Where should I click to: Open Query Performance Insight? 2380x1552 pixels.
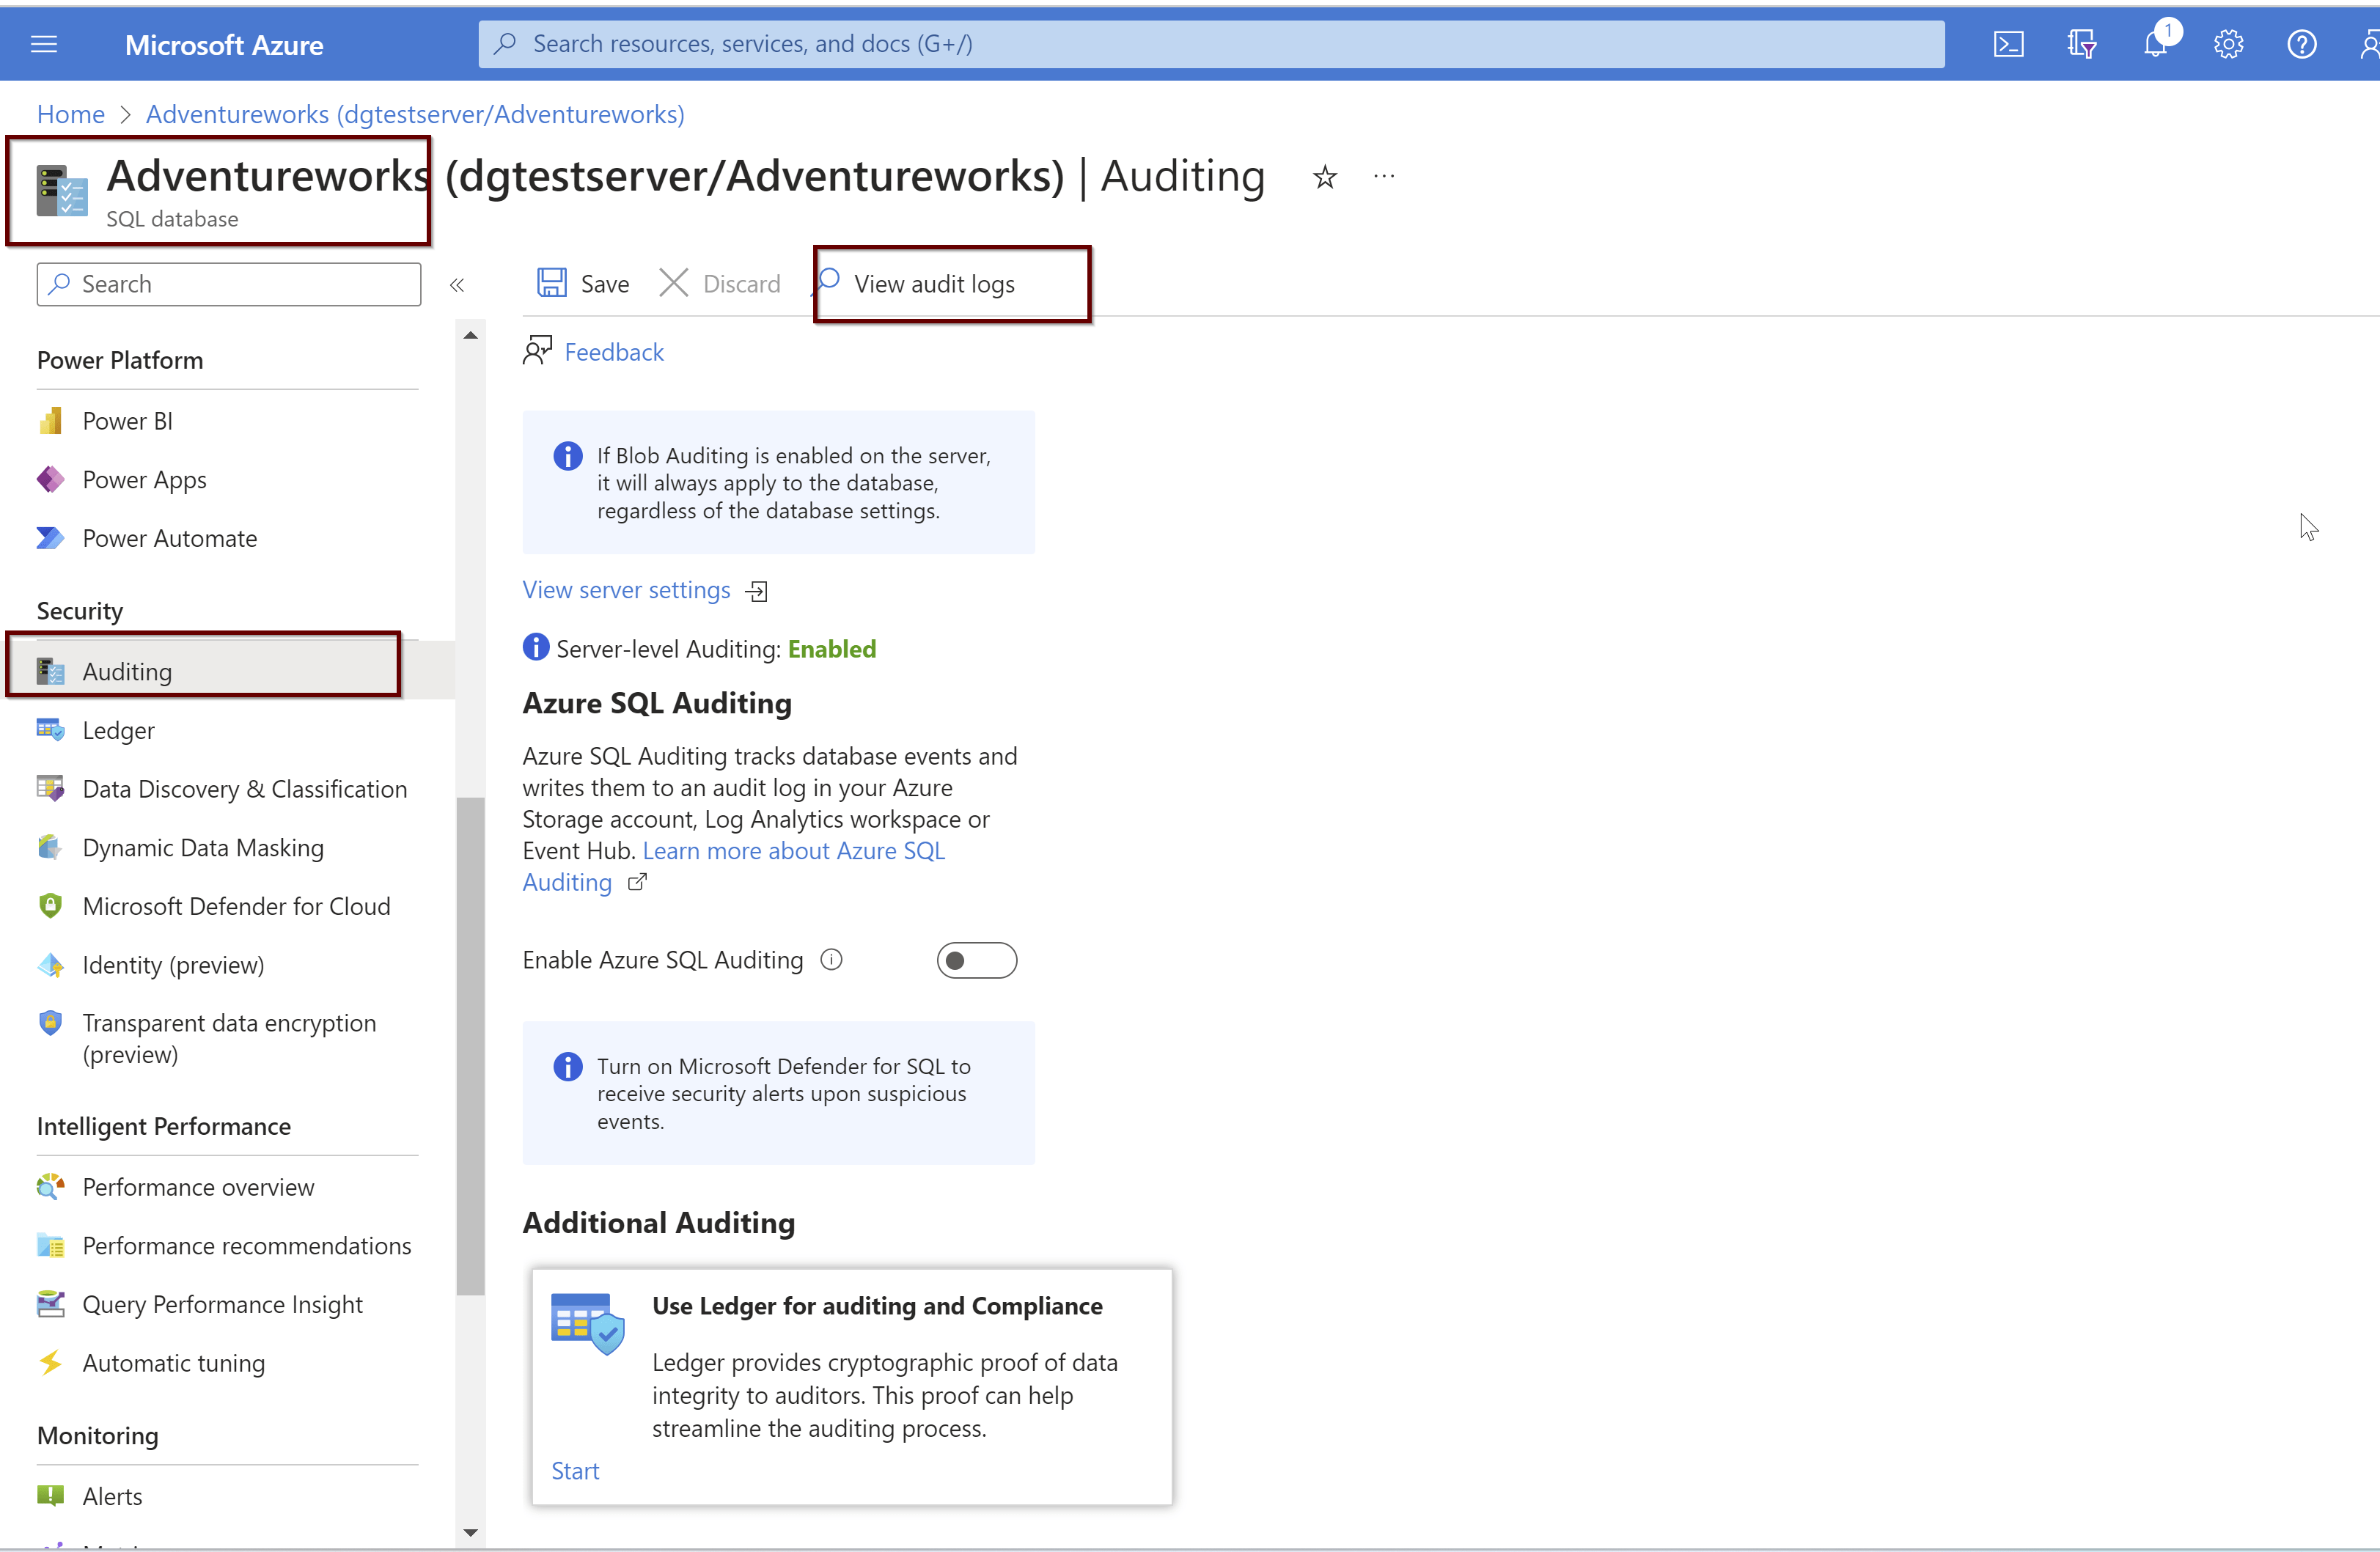[x=222, y=1304]
